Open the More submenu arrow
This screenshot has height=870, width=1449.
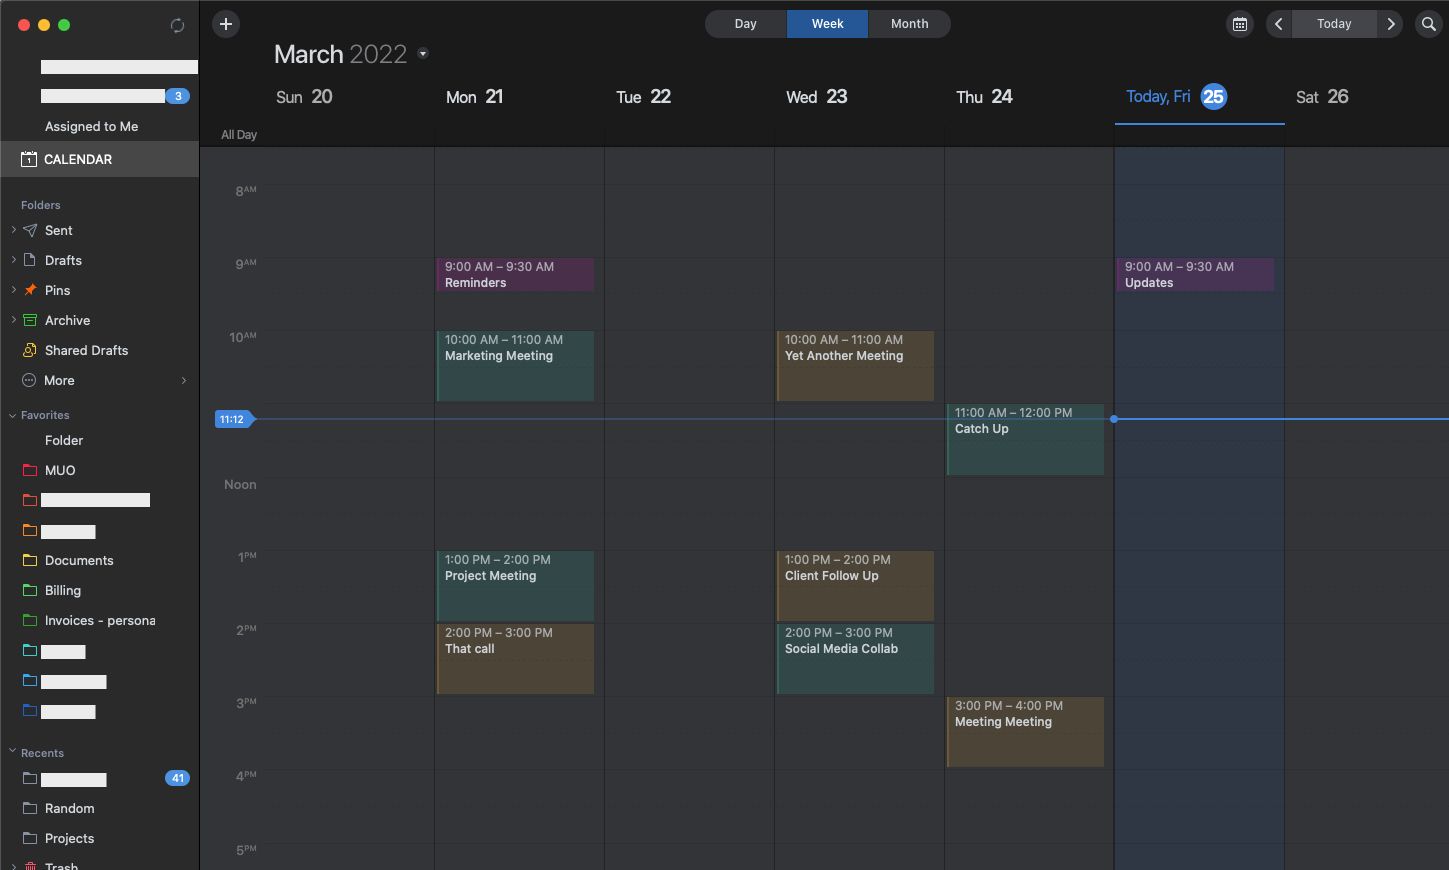point(183,380)
